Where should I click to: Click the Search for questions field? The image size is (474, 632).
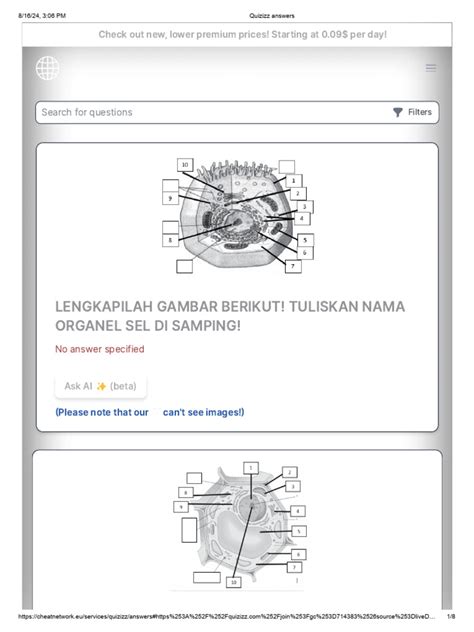[x=237, y=112]
